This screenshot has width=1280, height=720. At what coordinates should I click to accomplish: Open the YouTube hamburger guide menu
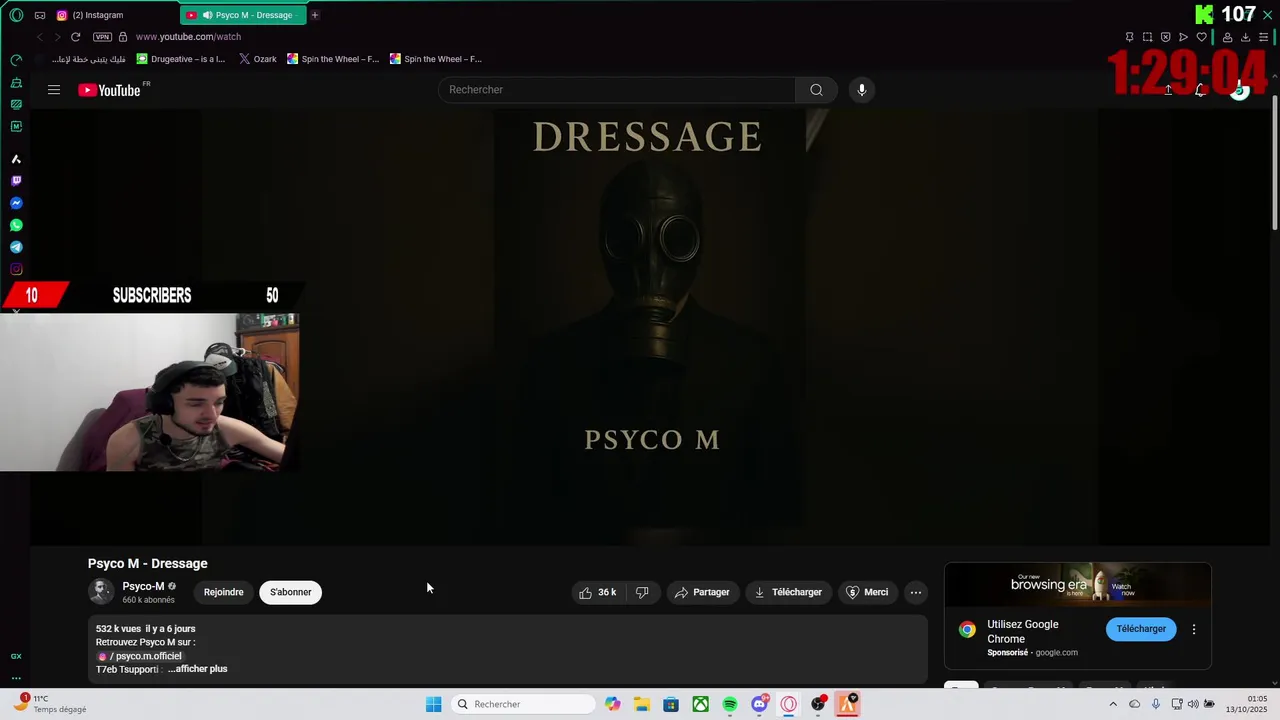(x=54, y=90)
